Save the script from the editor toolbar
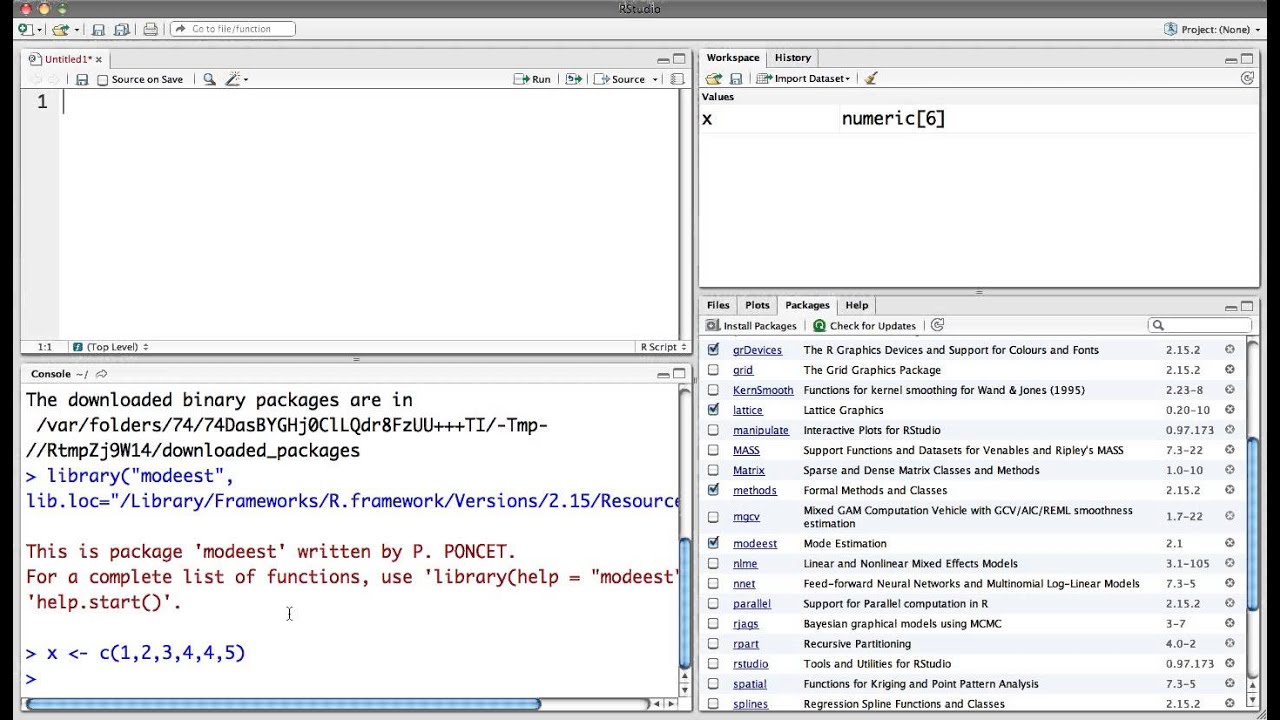Image resolution: width=1280 pixels, height=720 pixels. tap(82, 79)
